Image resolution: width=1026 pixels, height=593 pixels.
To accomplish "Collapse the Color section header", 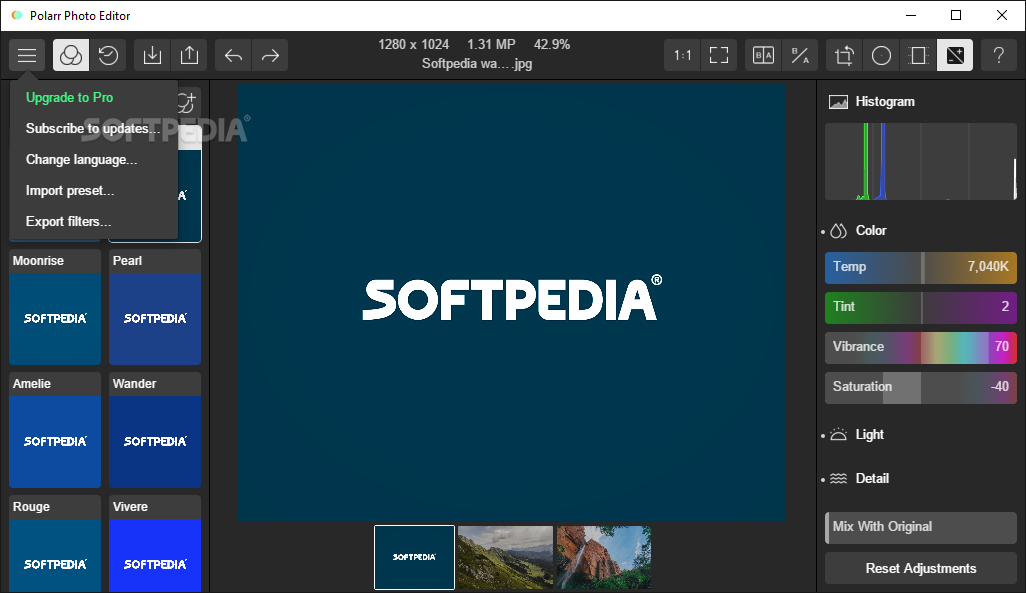I will click(x=871, y=230).
